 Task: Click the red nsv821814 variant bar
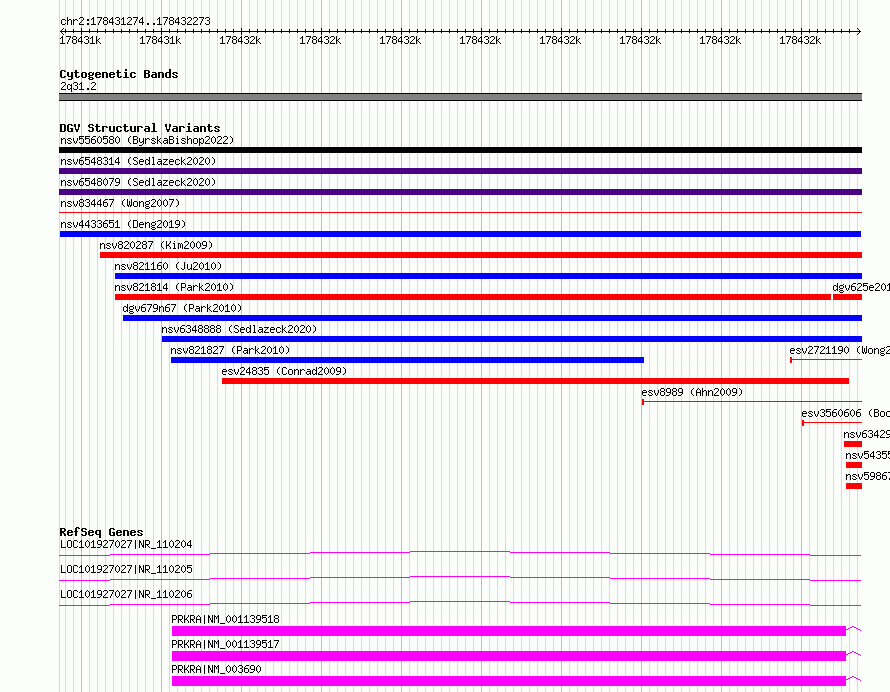(x=473, y=297)
